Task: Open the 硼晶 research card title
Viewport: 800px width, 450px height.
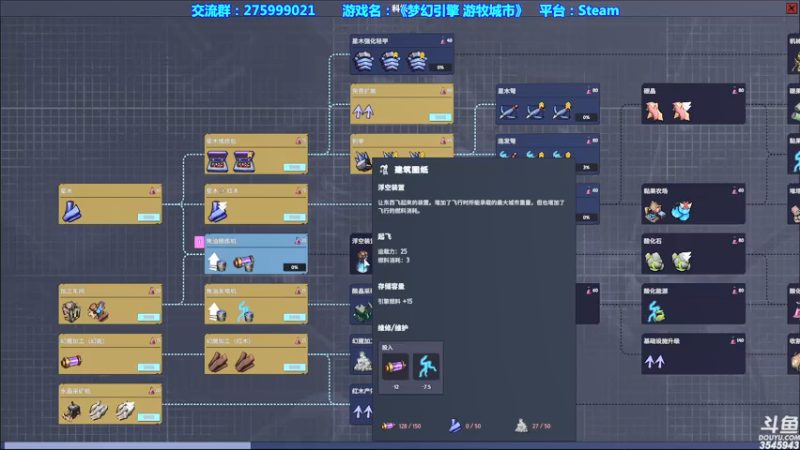Action: pos(649,91)
